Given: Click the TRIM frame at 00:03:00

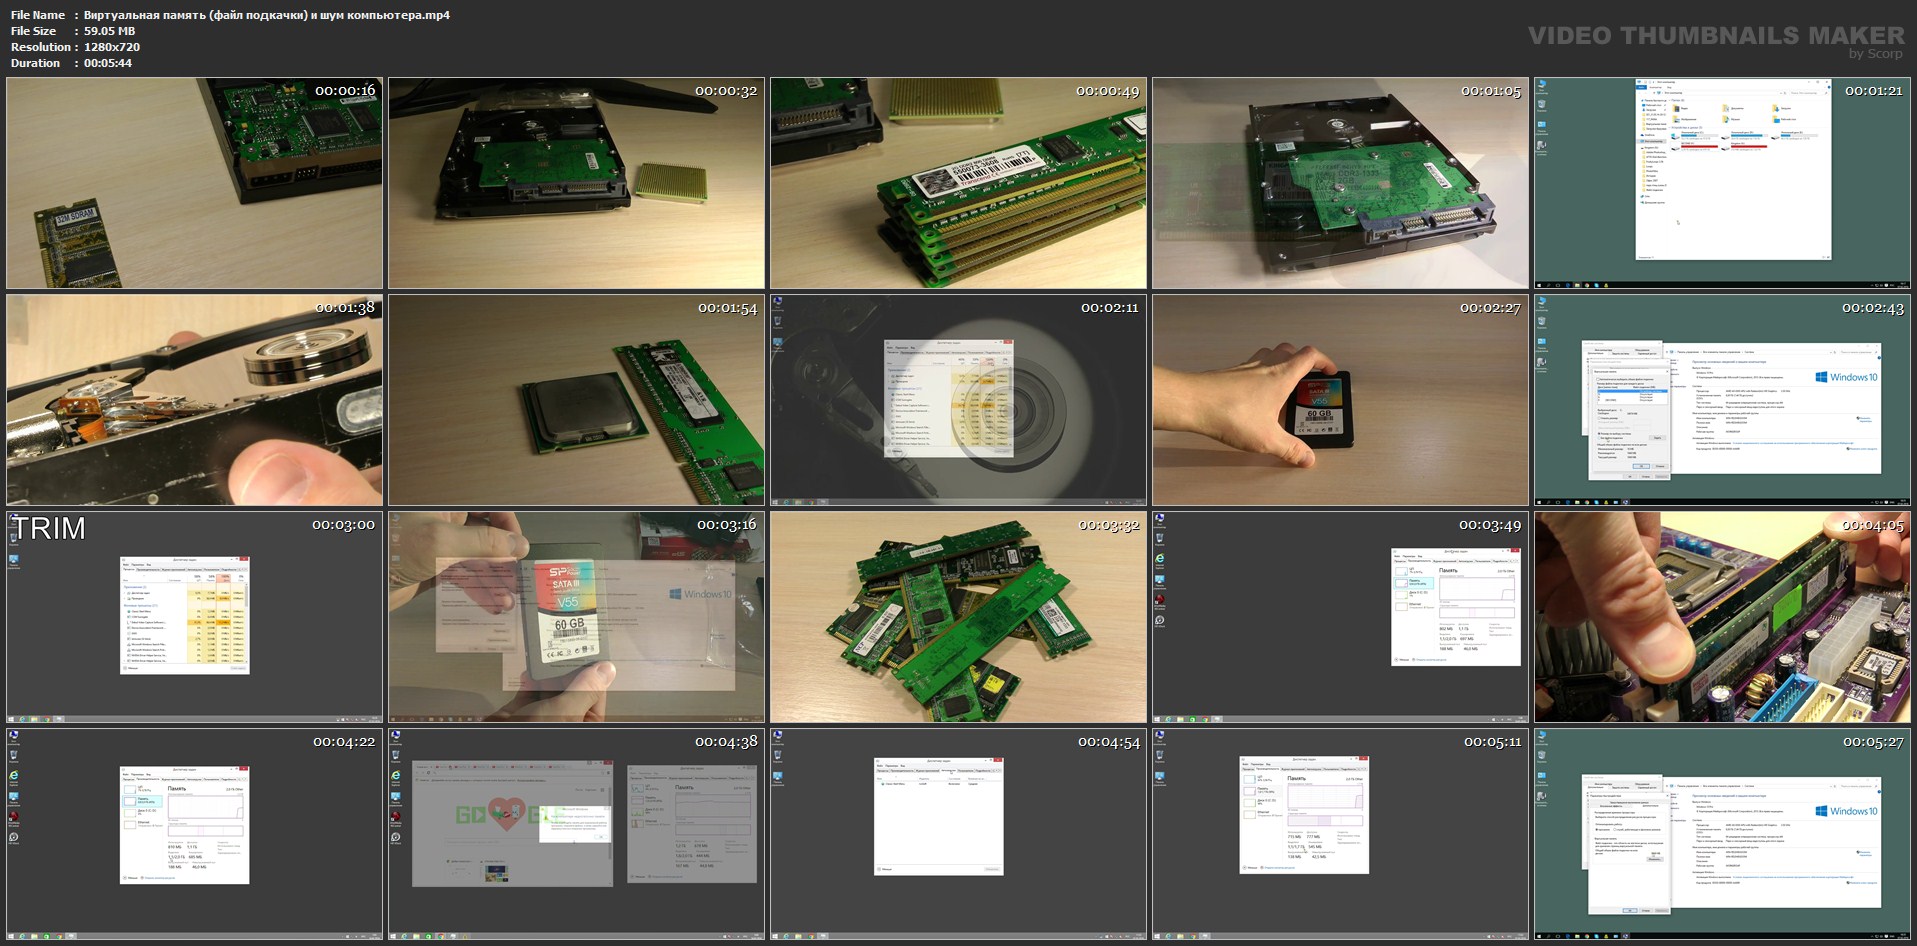Looking at the screenshot, I should 194,617.
